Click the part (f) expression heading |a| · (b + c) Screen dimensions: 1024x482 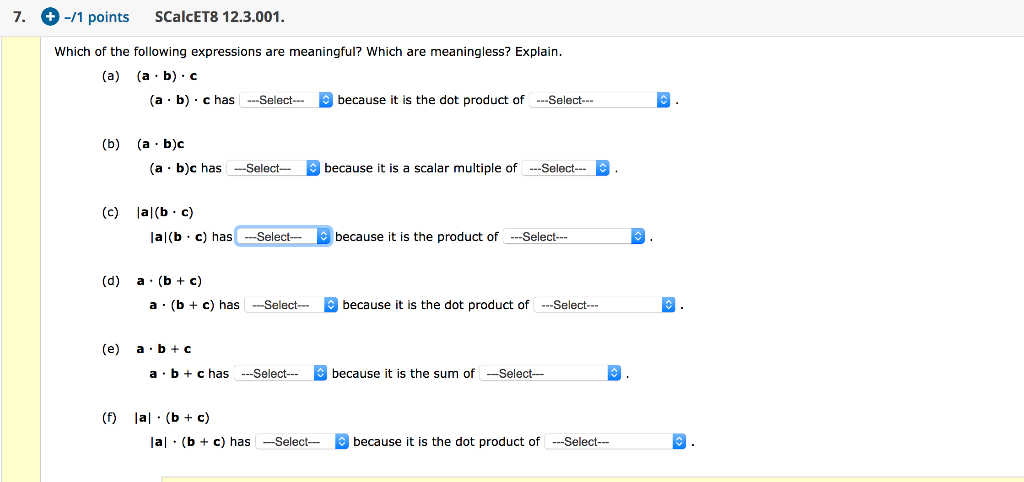coord(172,417)
